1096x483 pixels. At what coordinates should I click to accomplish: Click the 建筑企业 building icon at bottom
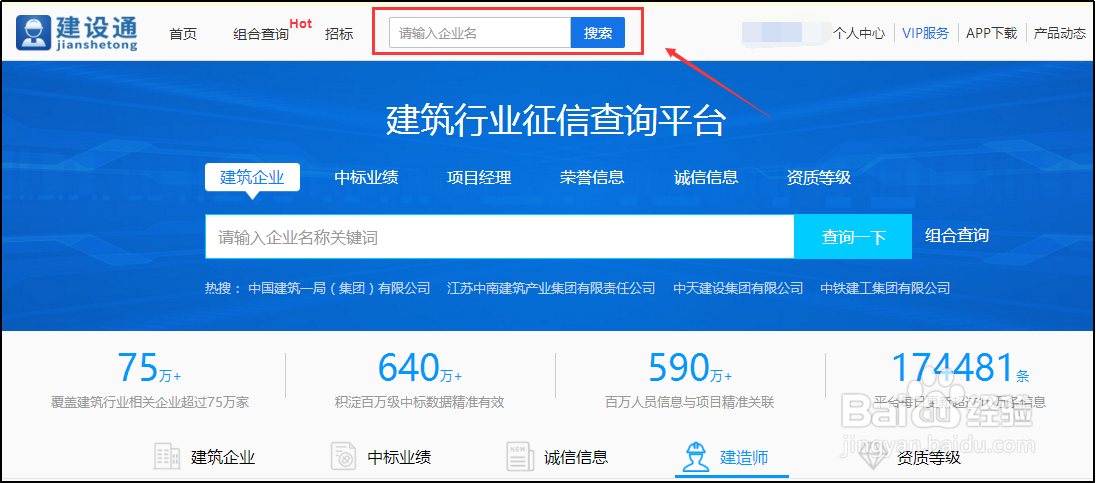pos(166,458)
